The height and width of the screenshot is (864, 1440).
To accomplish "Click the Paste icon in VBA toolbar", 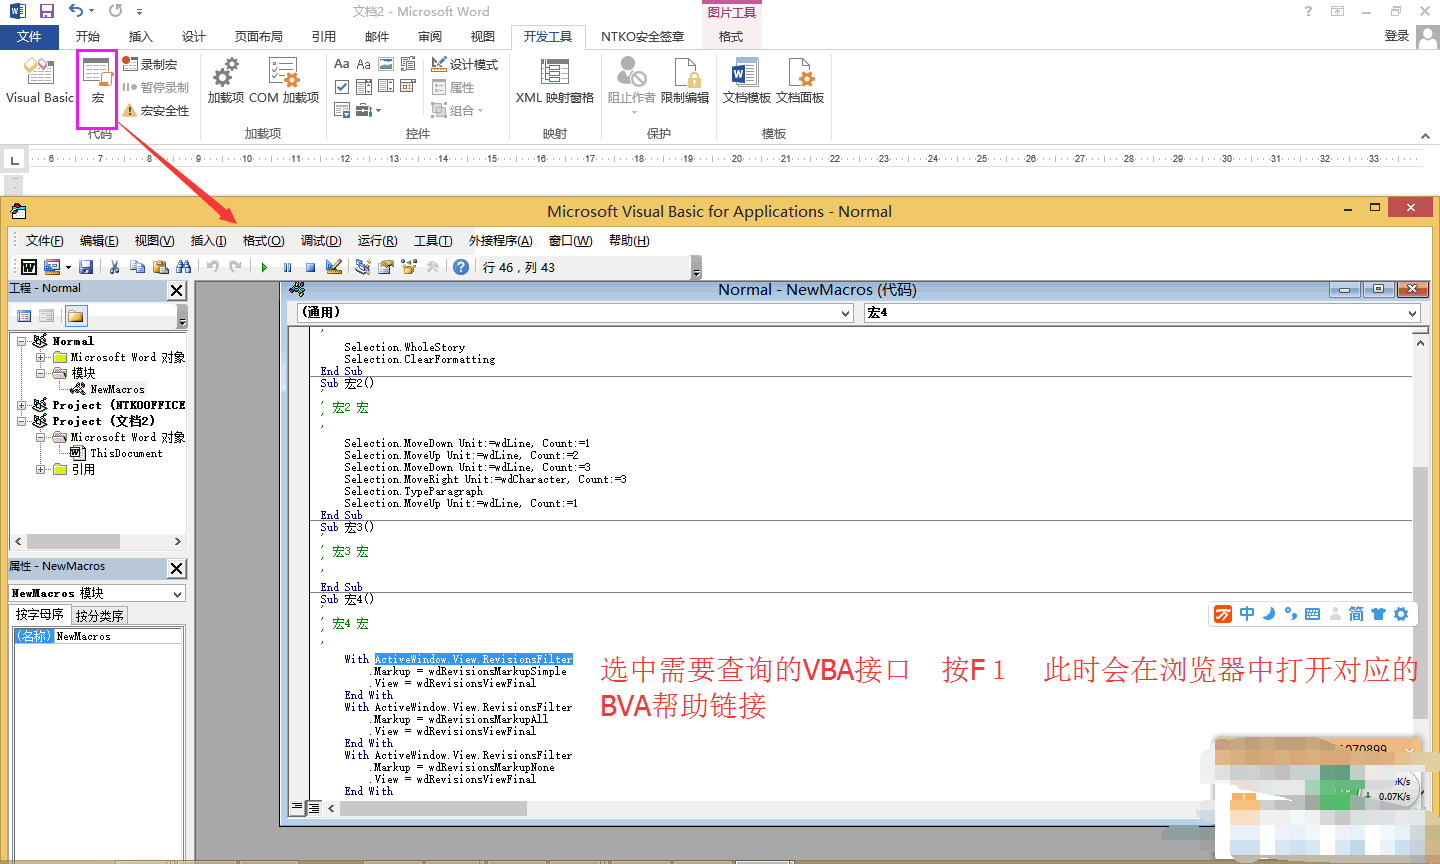I will (160, 267).
